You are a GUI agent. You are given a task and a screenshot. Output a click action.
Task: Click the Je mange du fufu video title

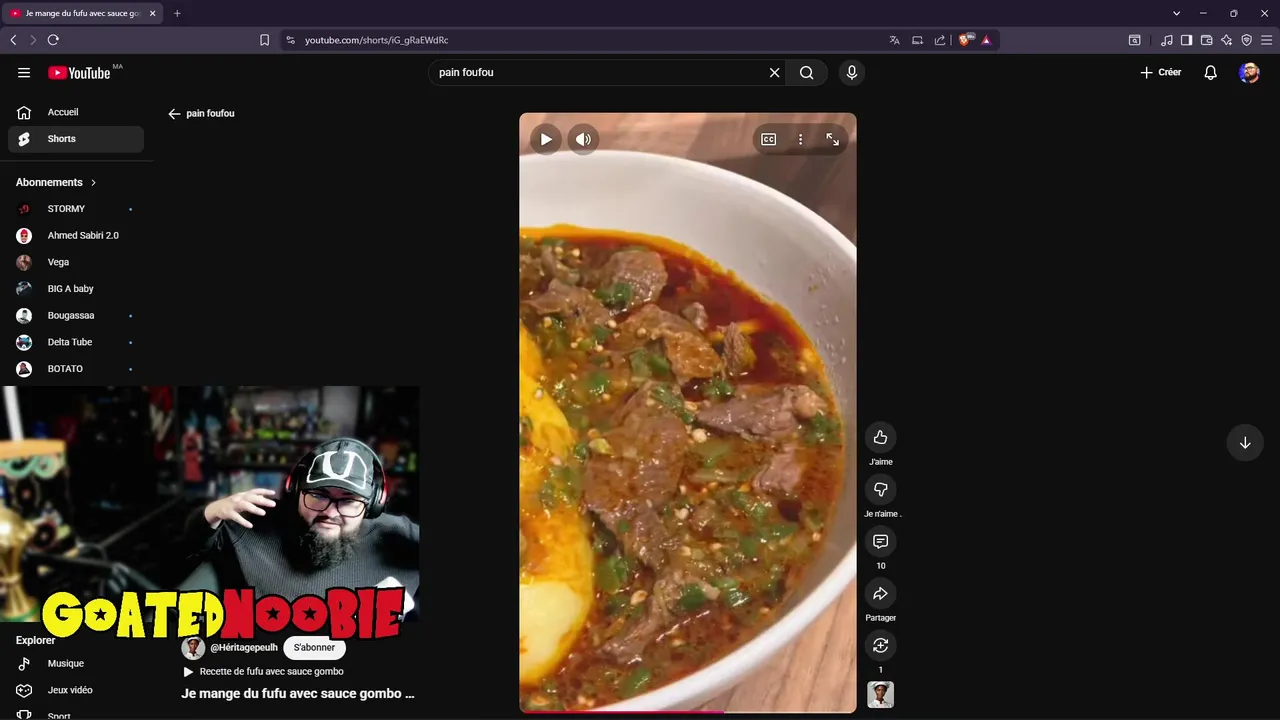[x=298, y=693]
